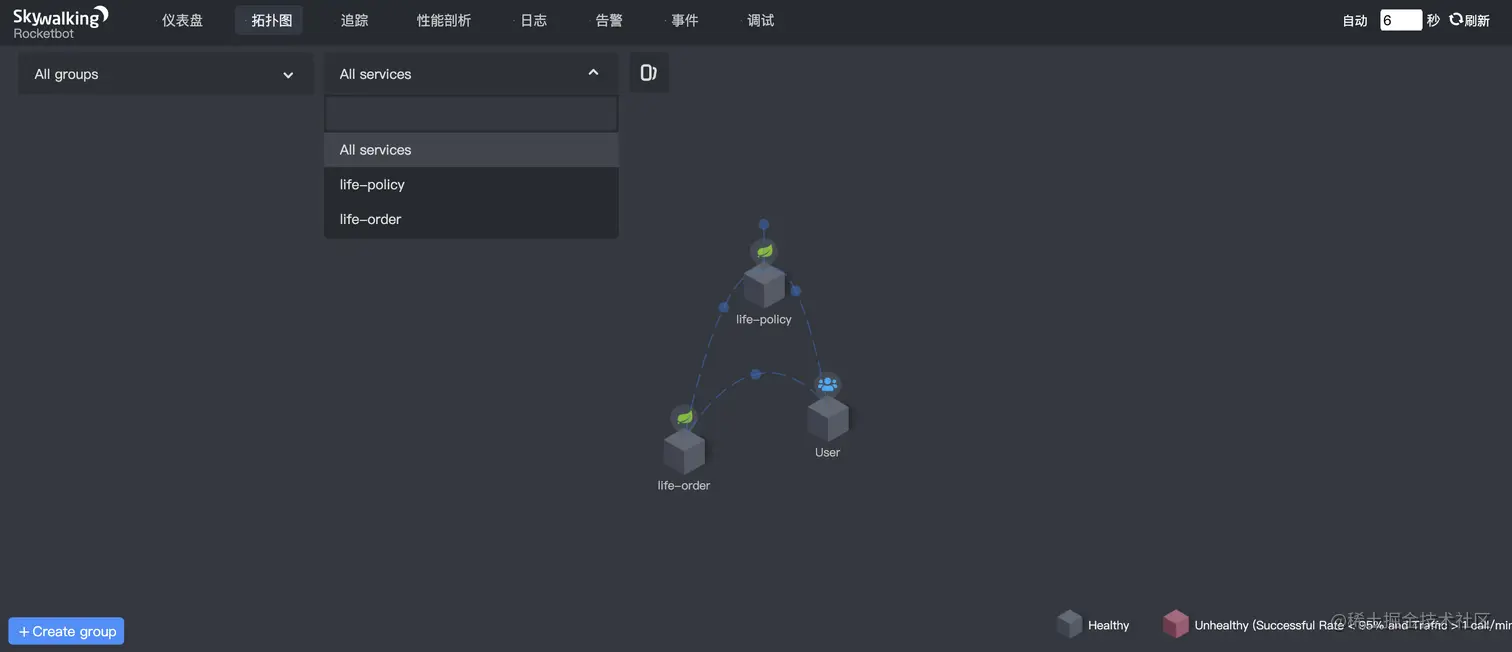Click the life-policy node label
This screenshot has height=652, width=1512.
pos(764,319)
